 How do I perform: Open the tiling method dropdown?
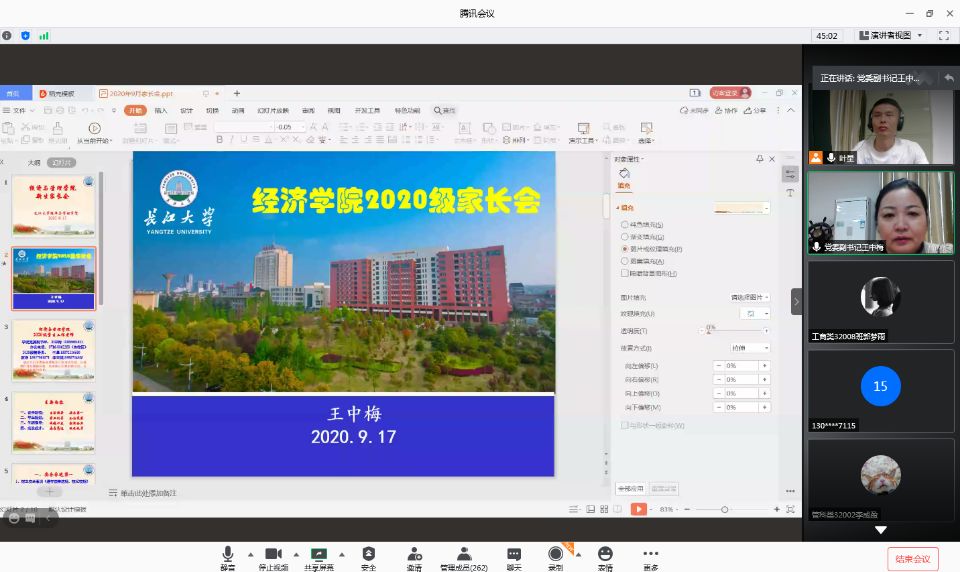[751, 348]
